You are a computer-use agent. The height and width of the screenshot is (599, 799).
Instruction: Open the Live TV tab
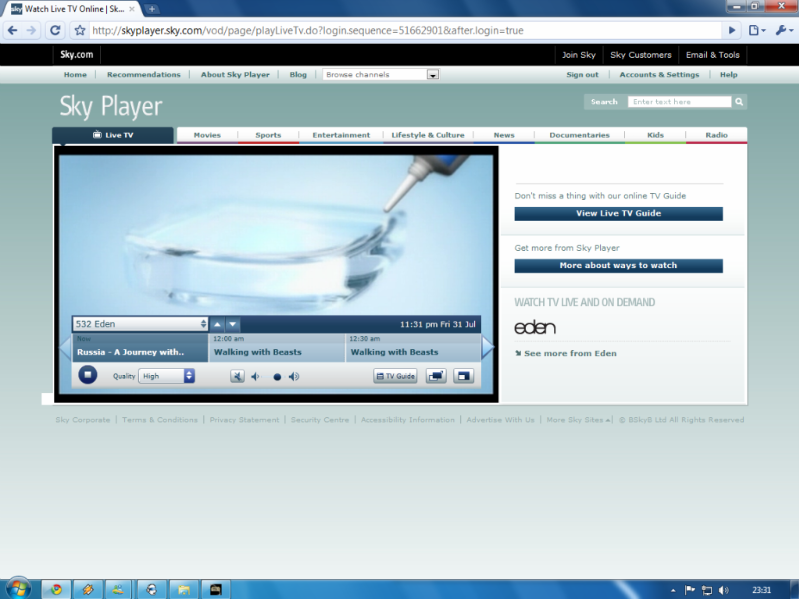pyautogui.click(x=113, y=135)
